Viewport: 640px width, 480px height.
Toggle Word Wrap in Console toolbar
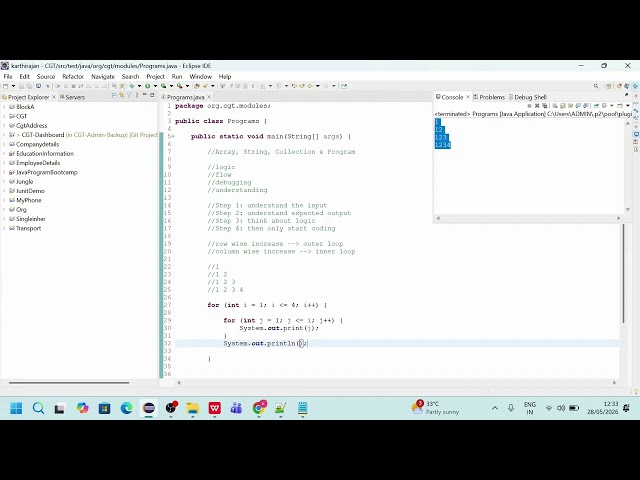570,106
